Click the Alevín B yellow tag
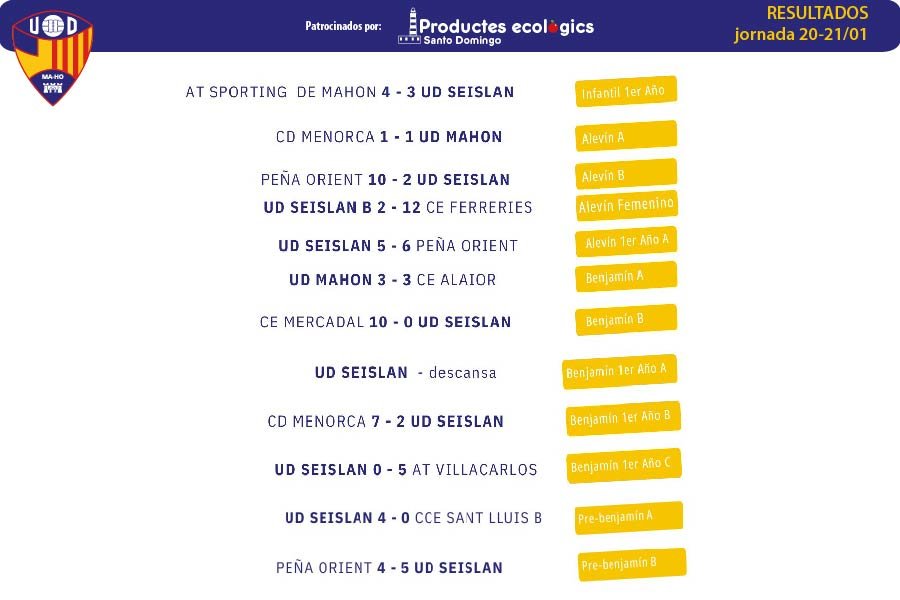Image resolution: width=900 pixels, height=600 pixels. pyautogui.click(x=626, y=174)
